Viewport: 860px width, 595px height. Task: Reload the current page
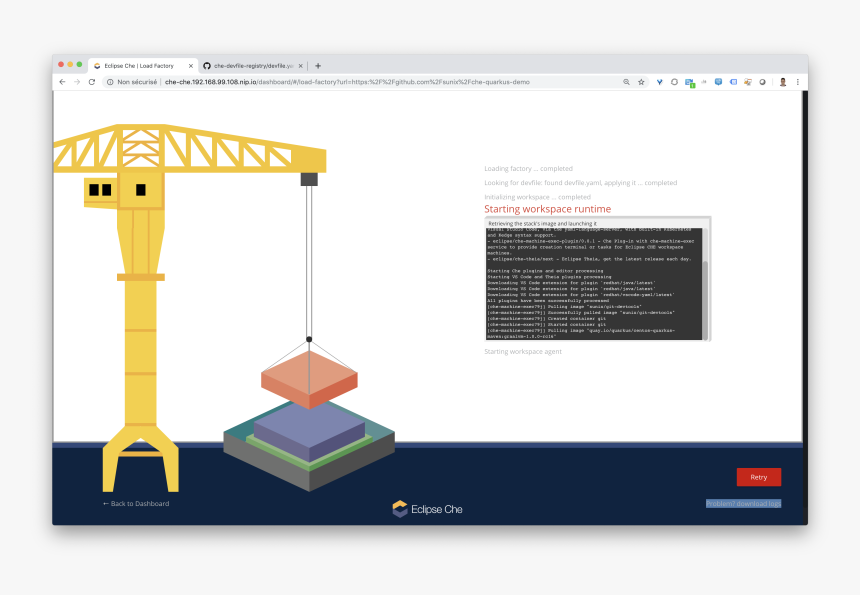(x=92, y=82)
